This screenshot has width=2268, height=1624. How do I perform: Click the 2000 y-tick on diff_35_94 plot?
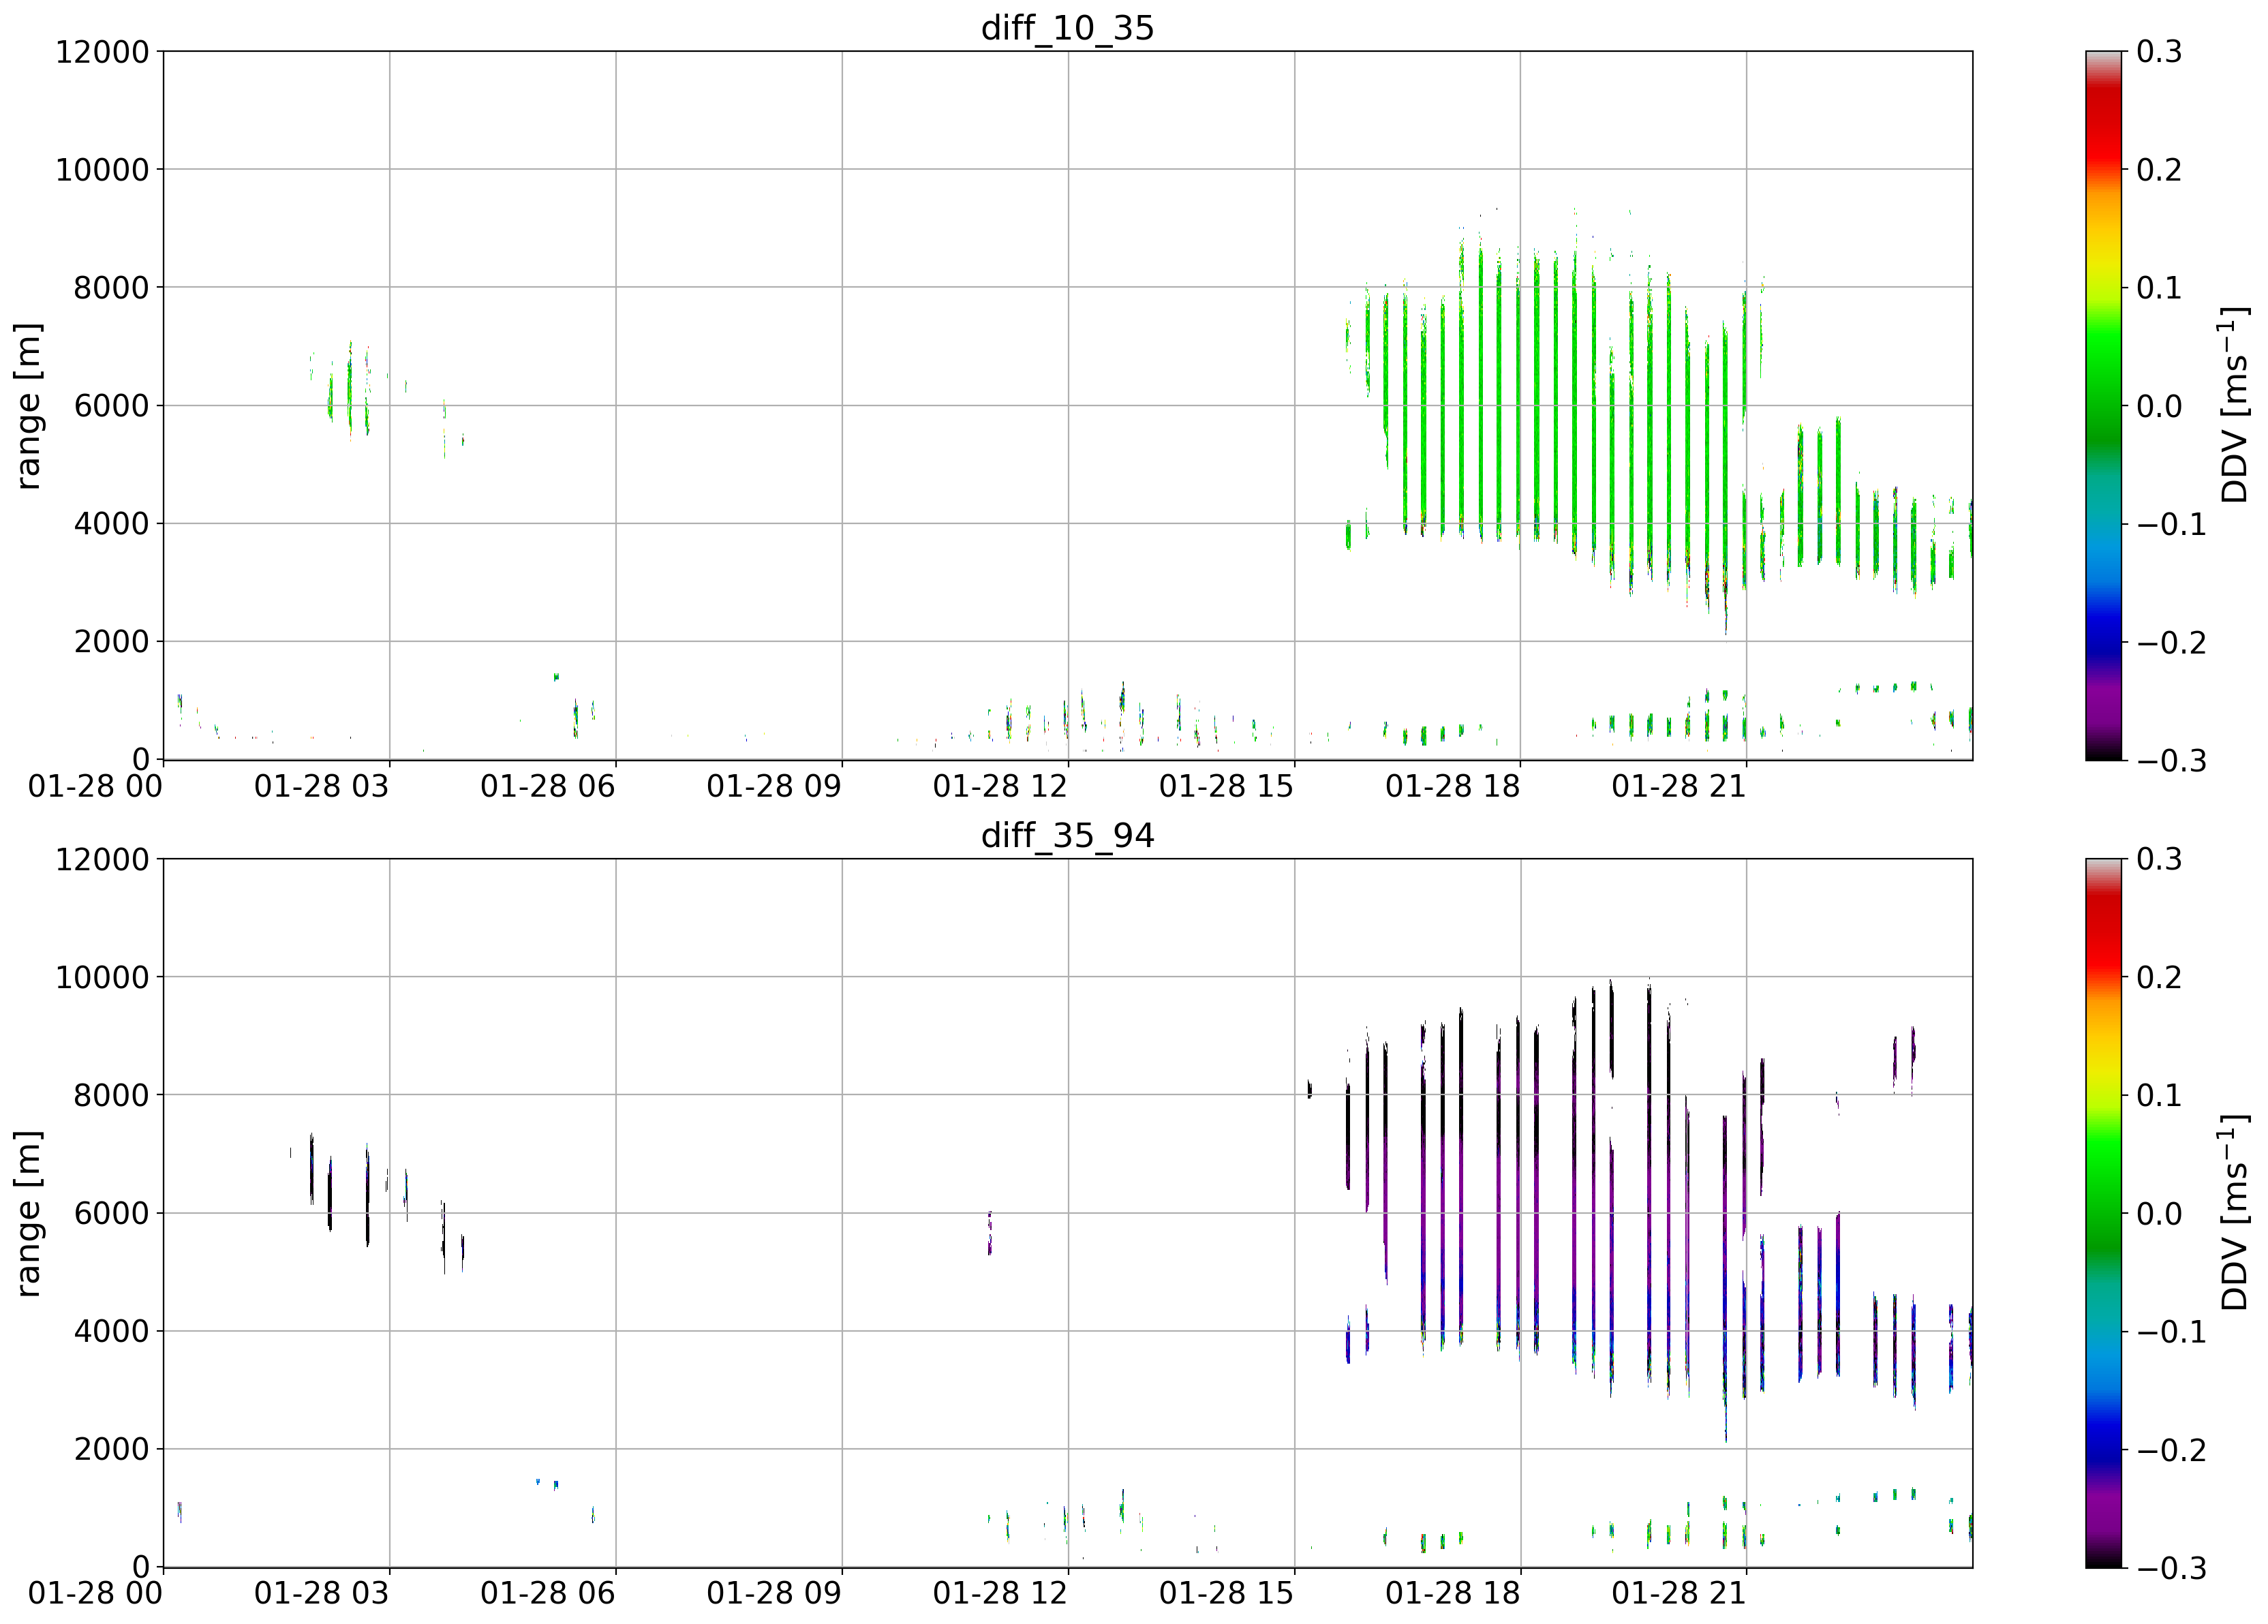click(x=111, y=1450)
